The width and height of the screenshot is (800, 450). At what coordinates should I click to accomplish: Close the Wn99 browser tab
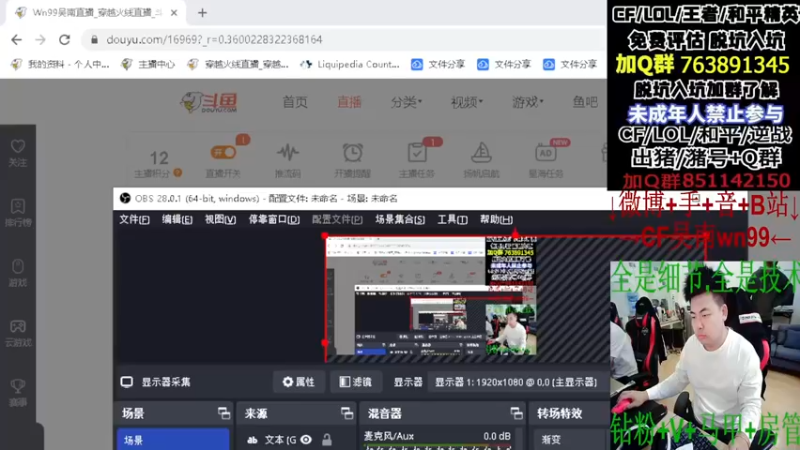pos(173,13)
